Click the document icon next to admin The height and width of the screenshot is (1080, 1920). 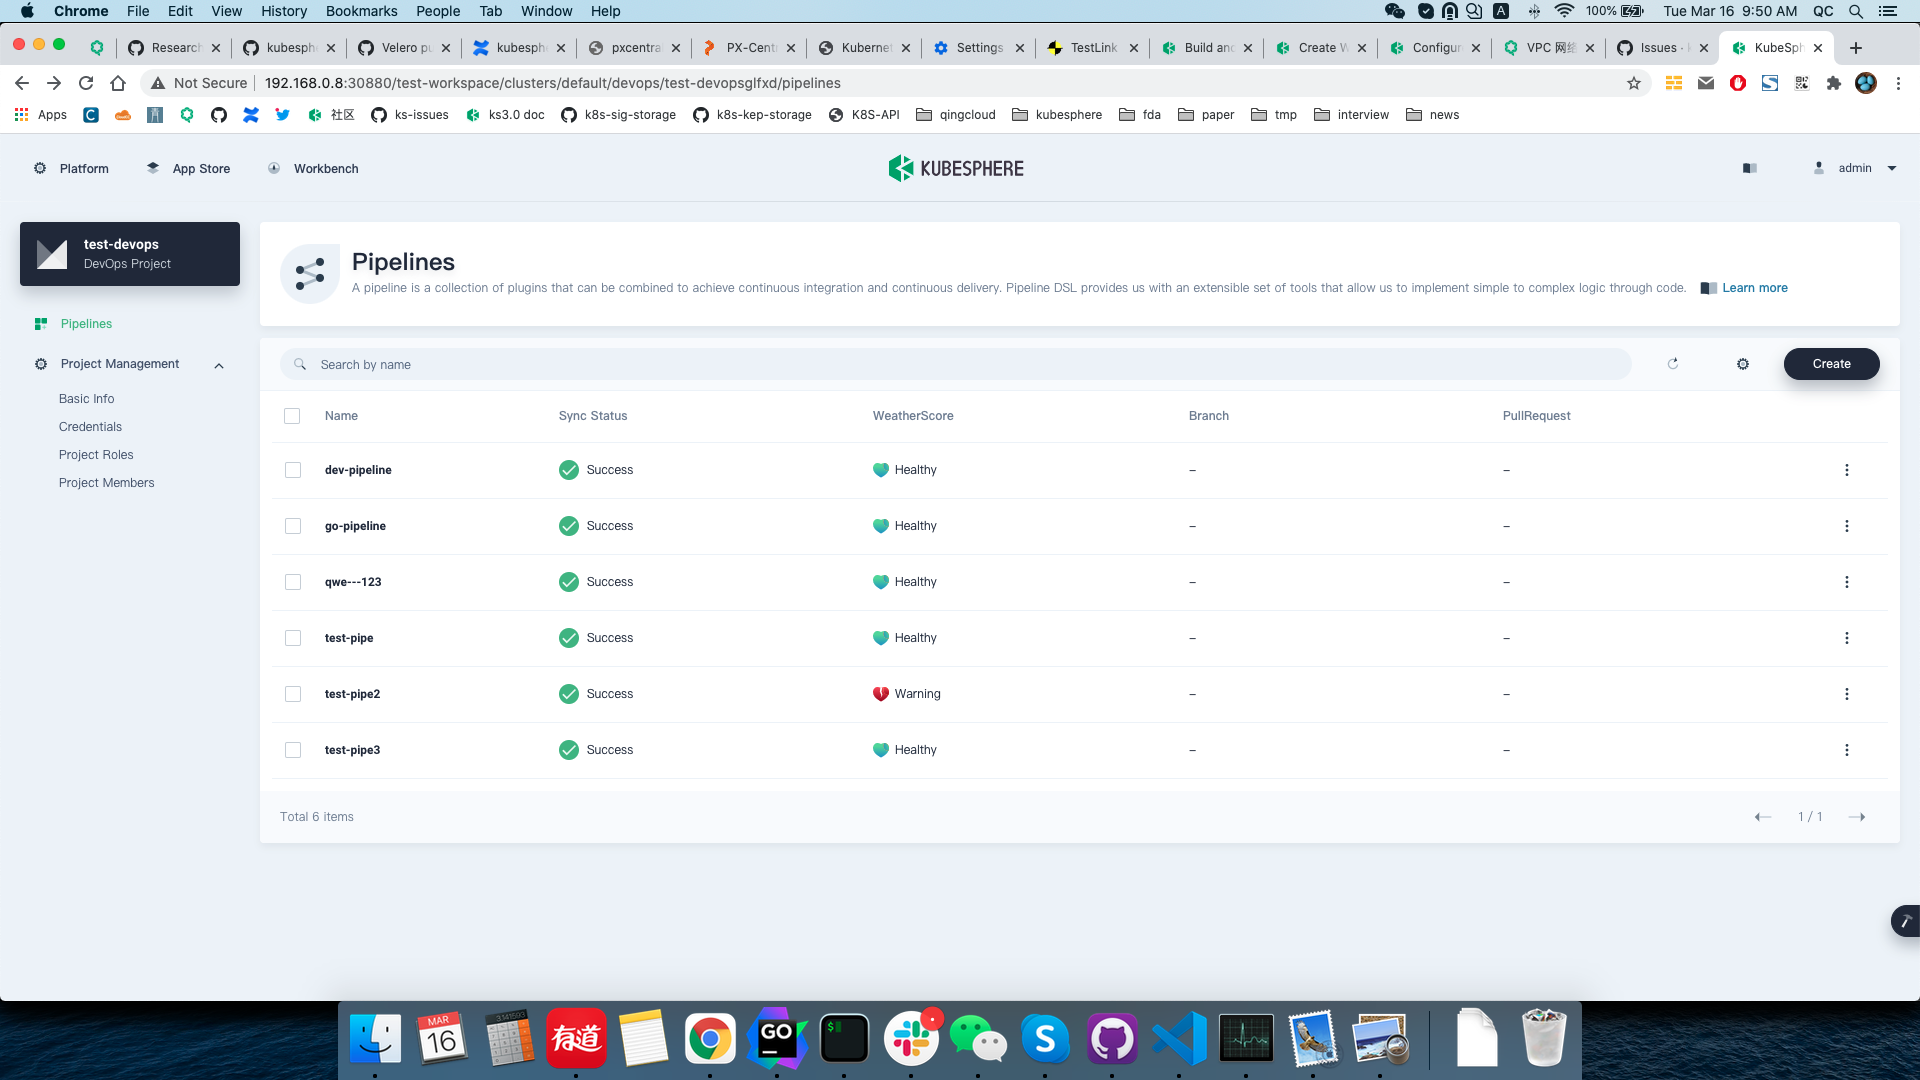point(1750,168)
